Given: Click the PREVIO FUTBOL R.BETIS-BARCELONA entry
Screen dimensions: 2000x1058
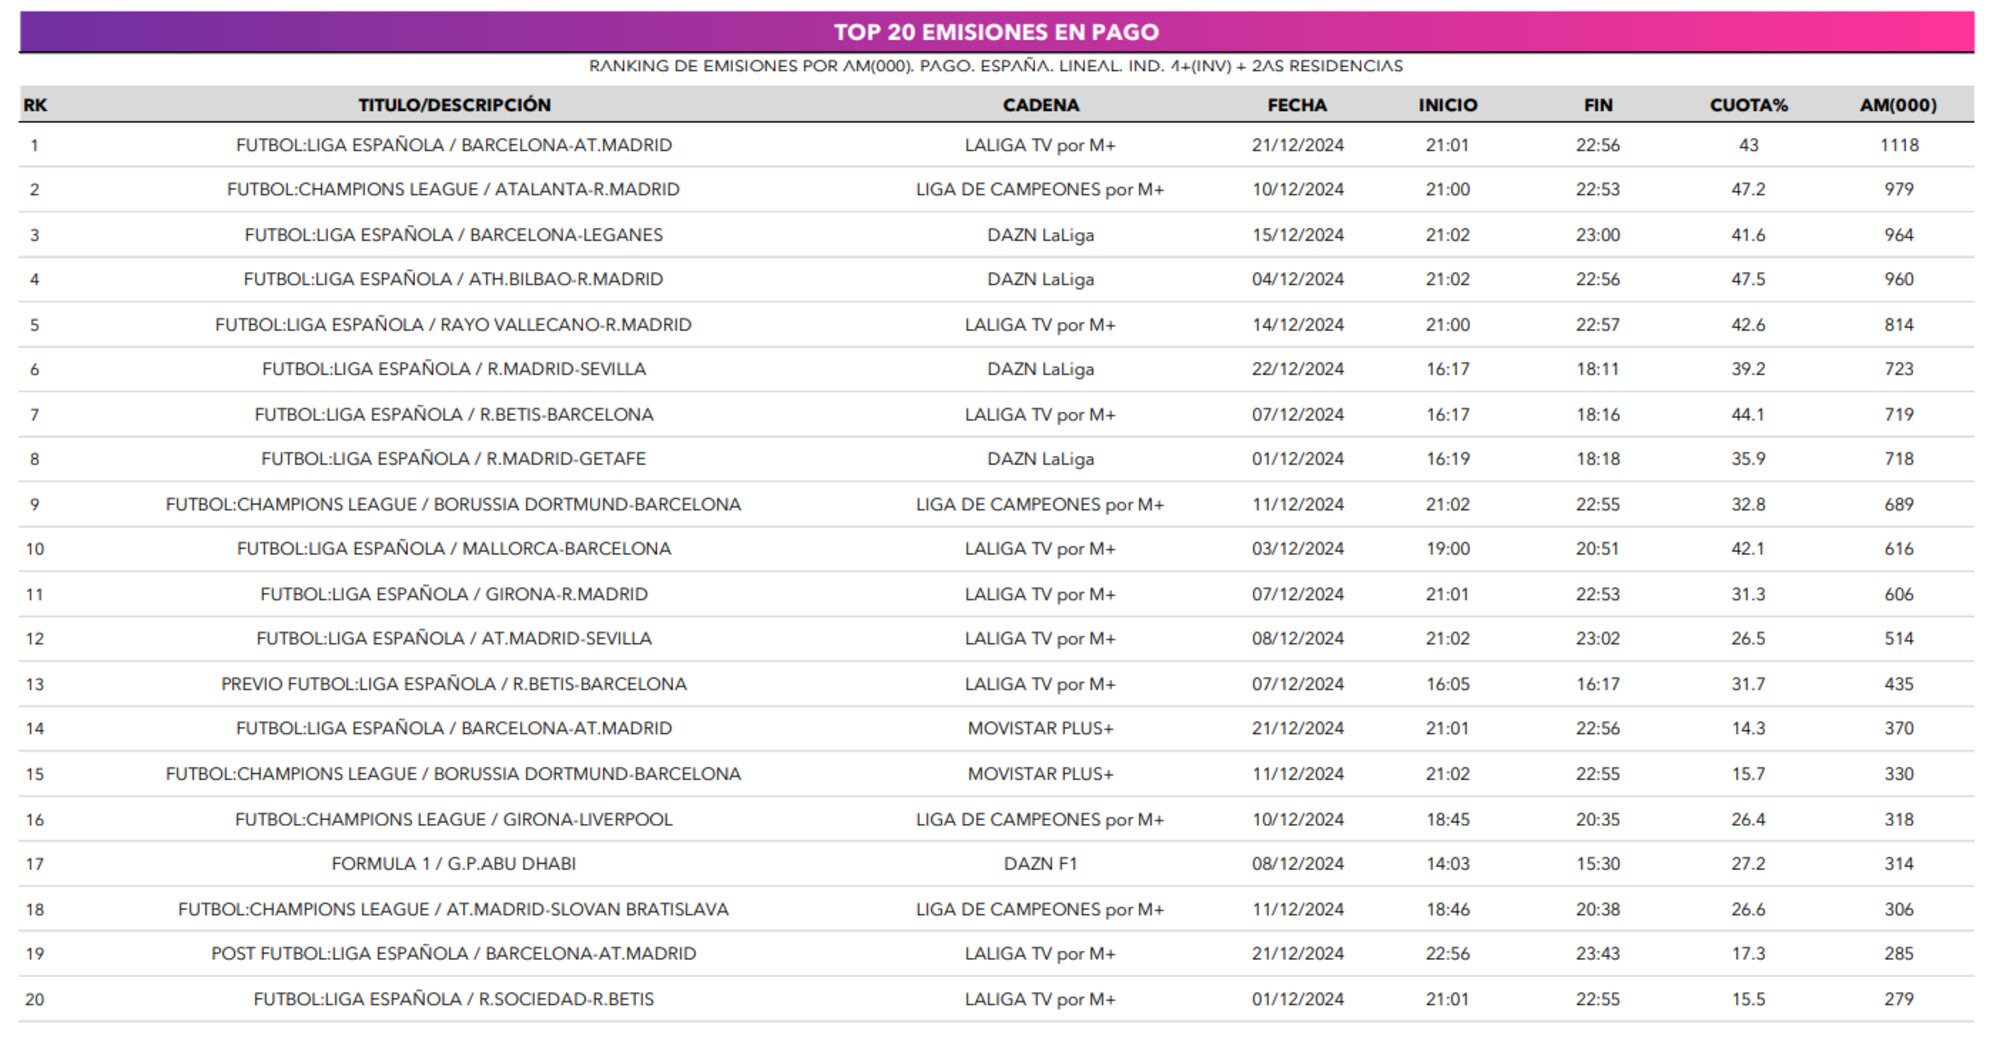Looking at the screenshot, I should coord(453,684).
